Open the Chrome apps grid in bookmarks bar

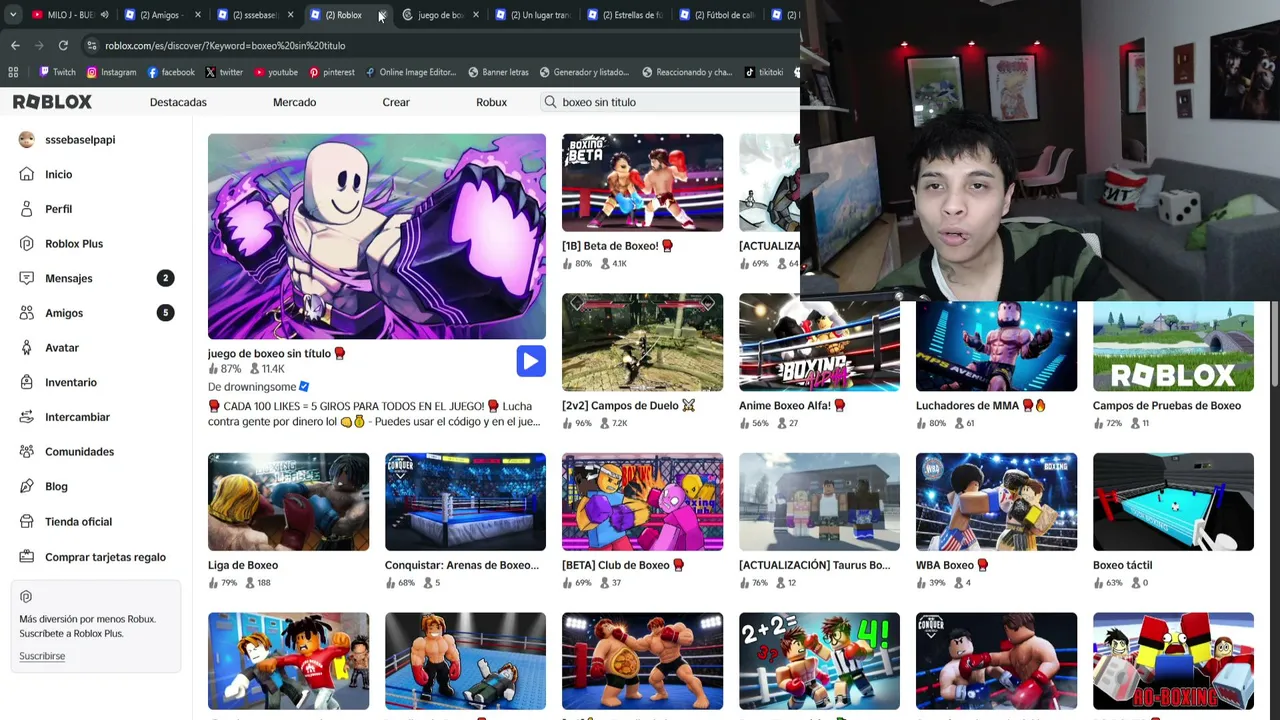pos(13,72)
